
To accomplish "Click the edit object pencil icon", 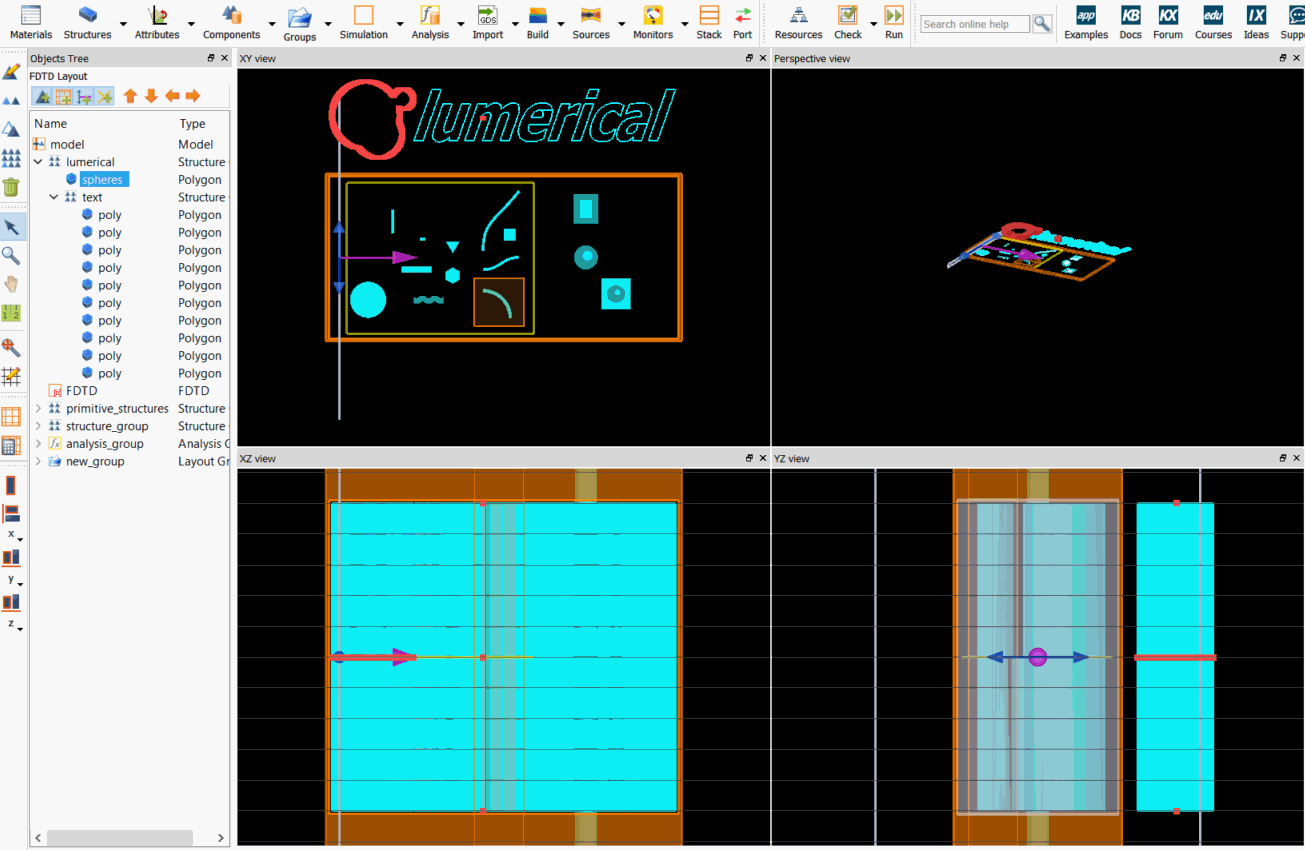I will point(11,72).
